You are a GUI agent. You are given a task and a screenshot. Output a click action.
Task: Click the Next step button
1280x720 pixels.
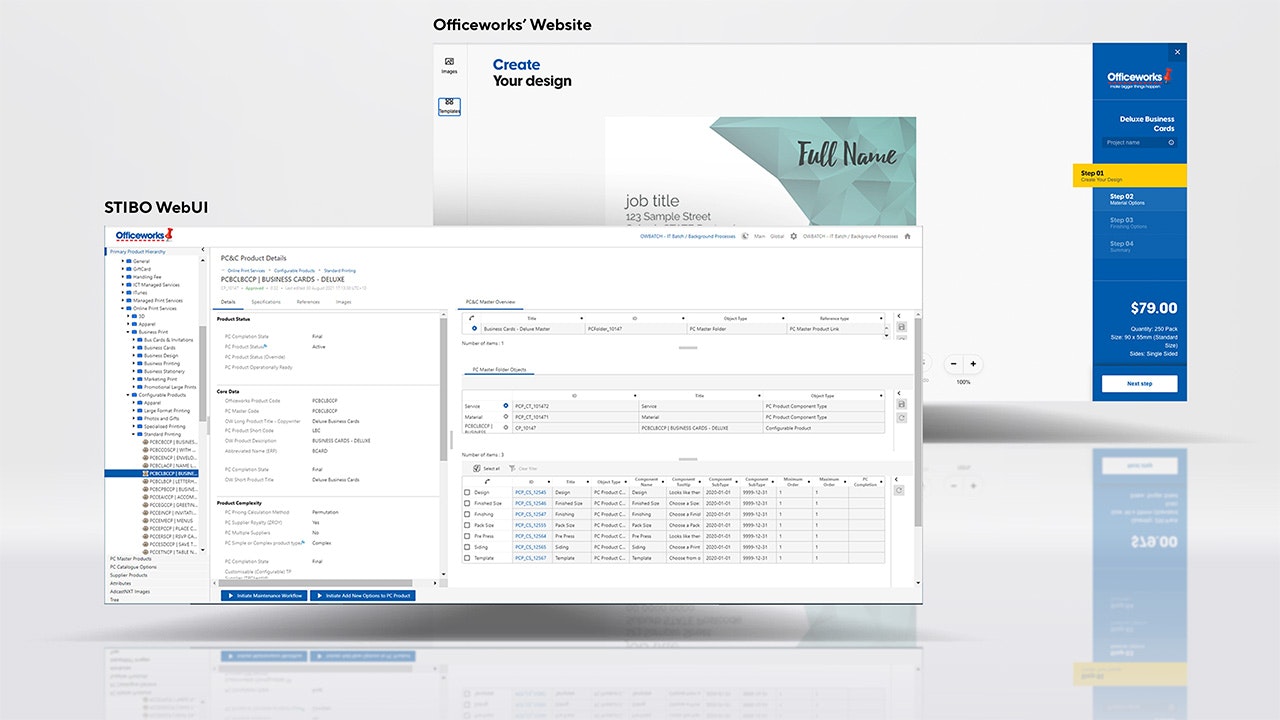[1139, 383]
